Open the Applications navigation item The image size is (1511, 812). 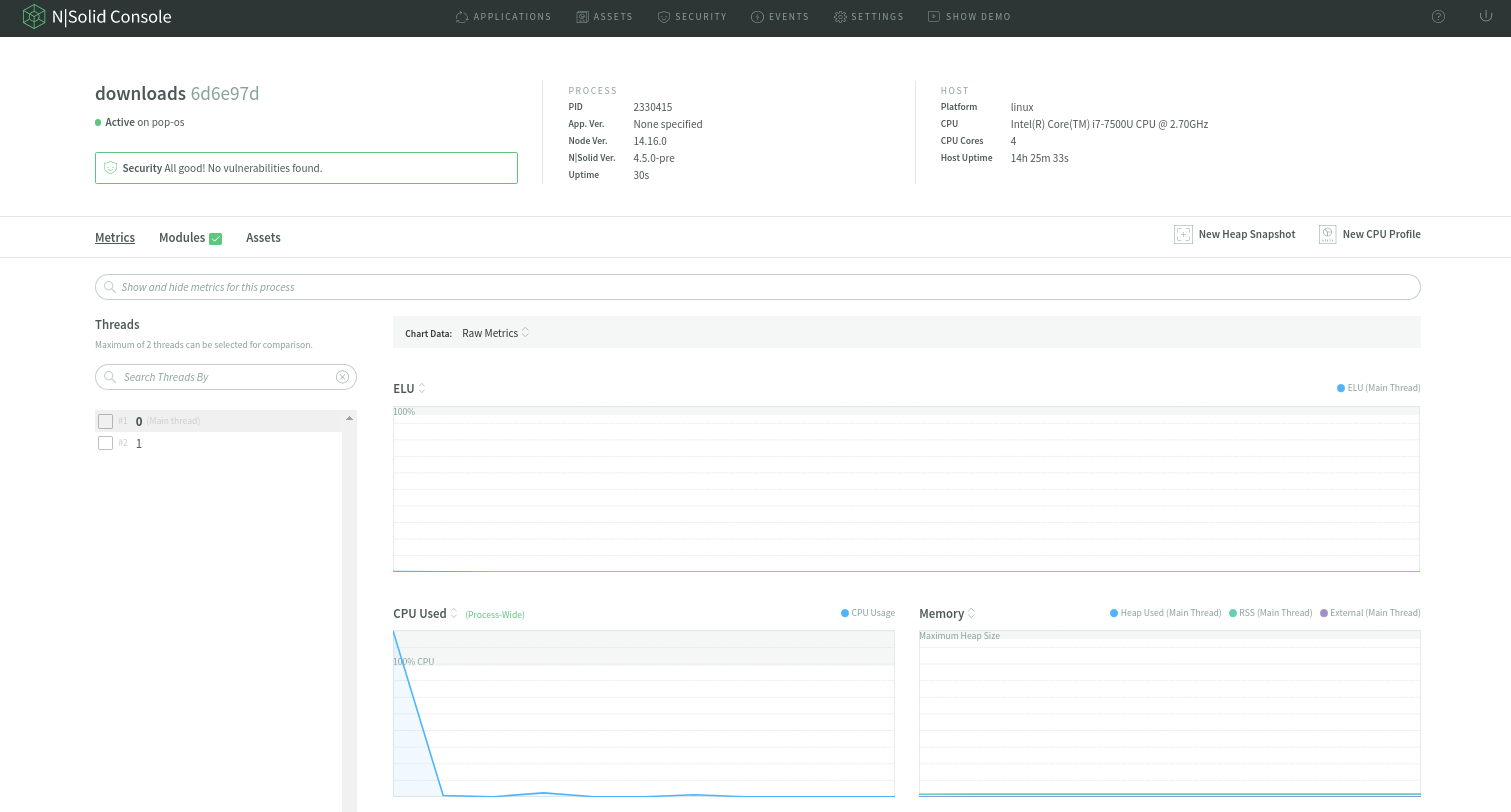pos(503,17)
